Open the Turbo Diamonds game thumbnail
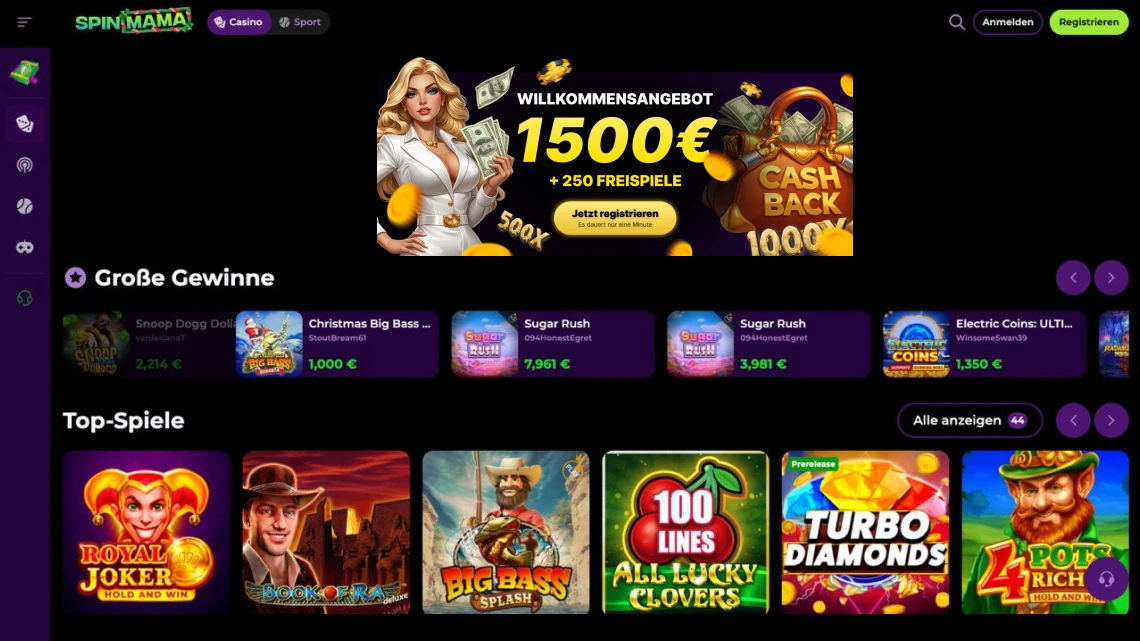This screenshot has height=641, width=1140. (865, 532)
